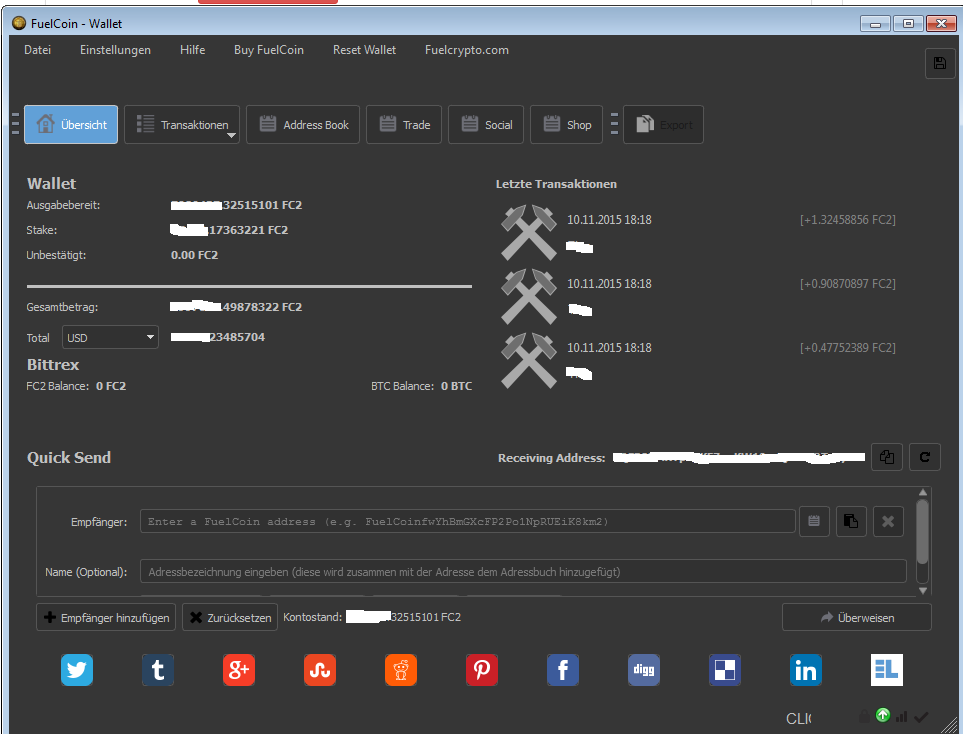The image size is (963, 734).
Task: Share on Digg icon
Action: [x=644, y=670]
